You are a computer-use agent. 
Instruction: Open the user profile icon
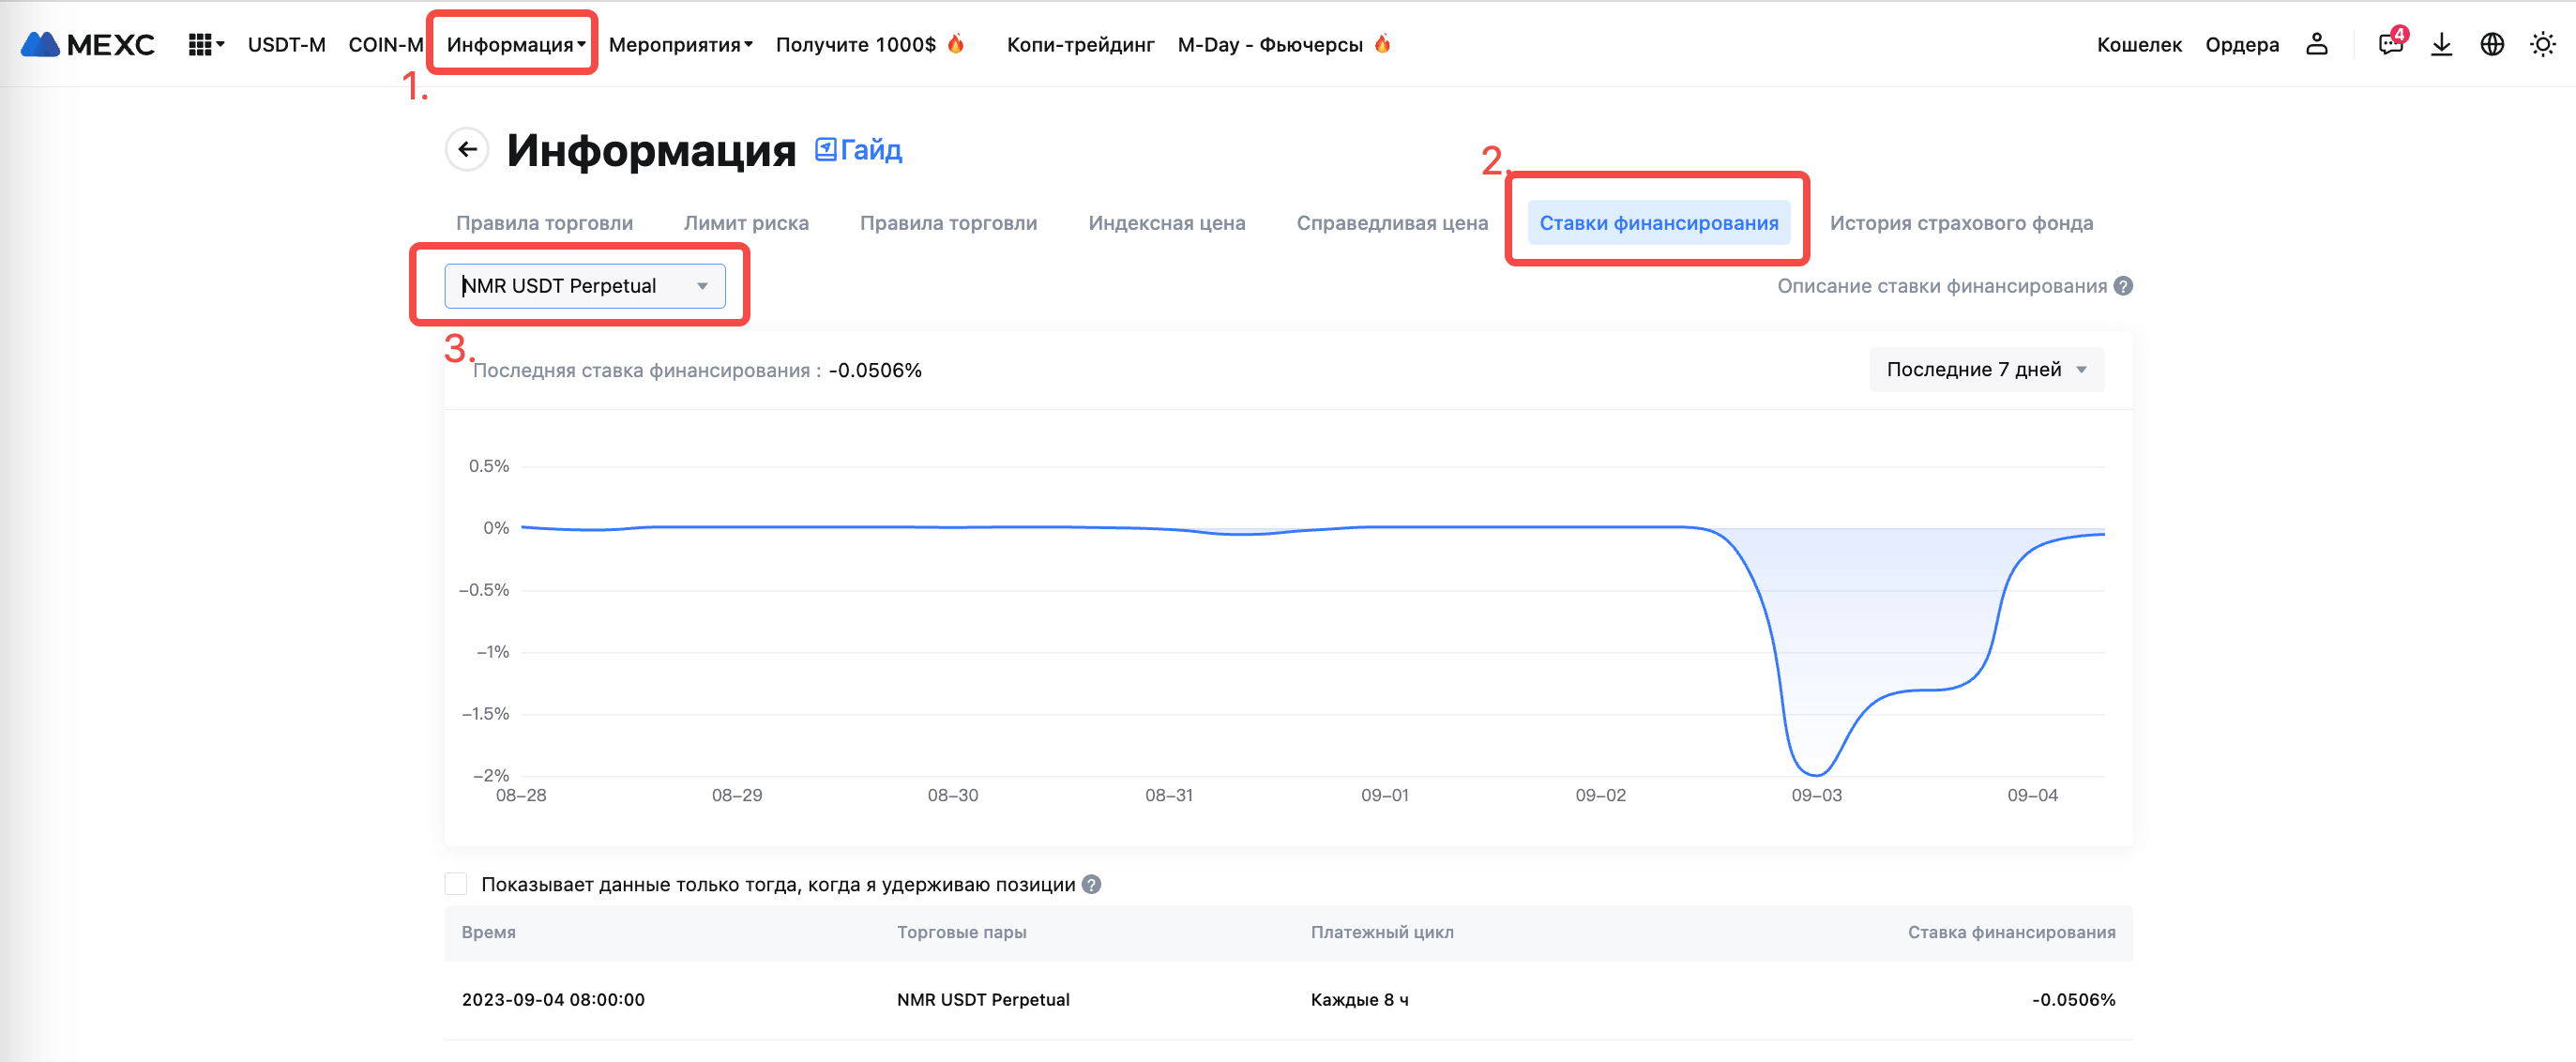[x=2316, y=44]
